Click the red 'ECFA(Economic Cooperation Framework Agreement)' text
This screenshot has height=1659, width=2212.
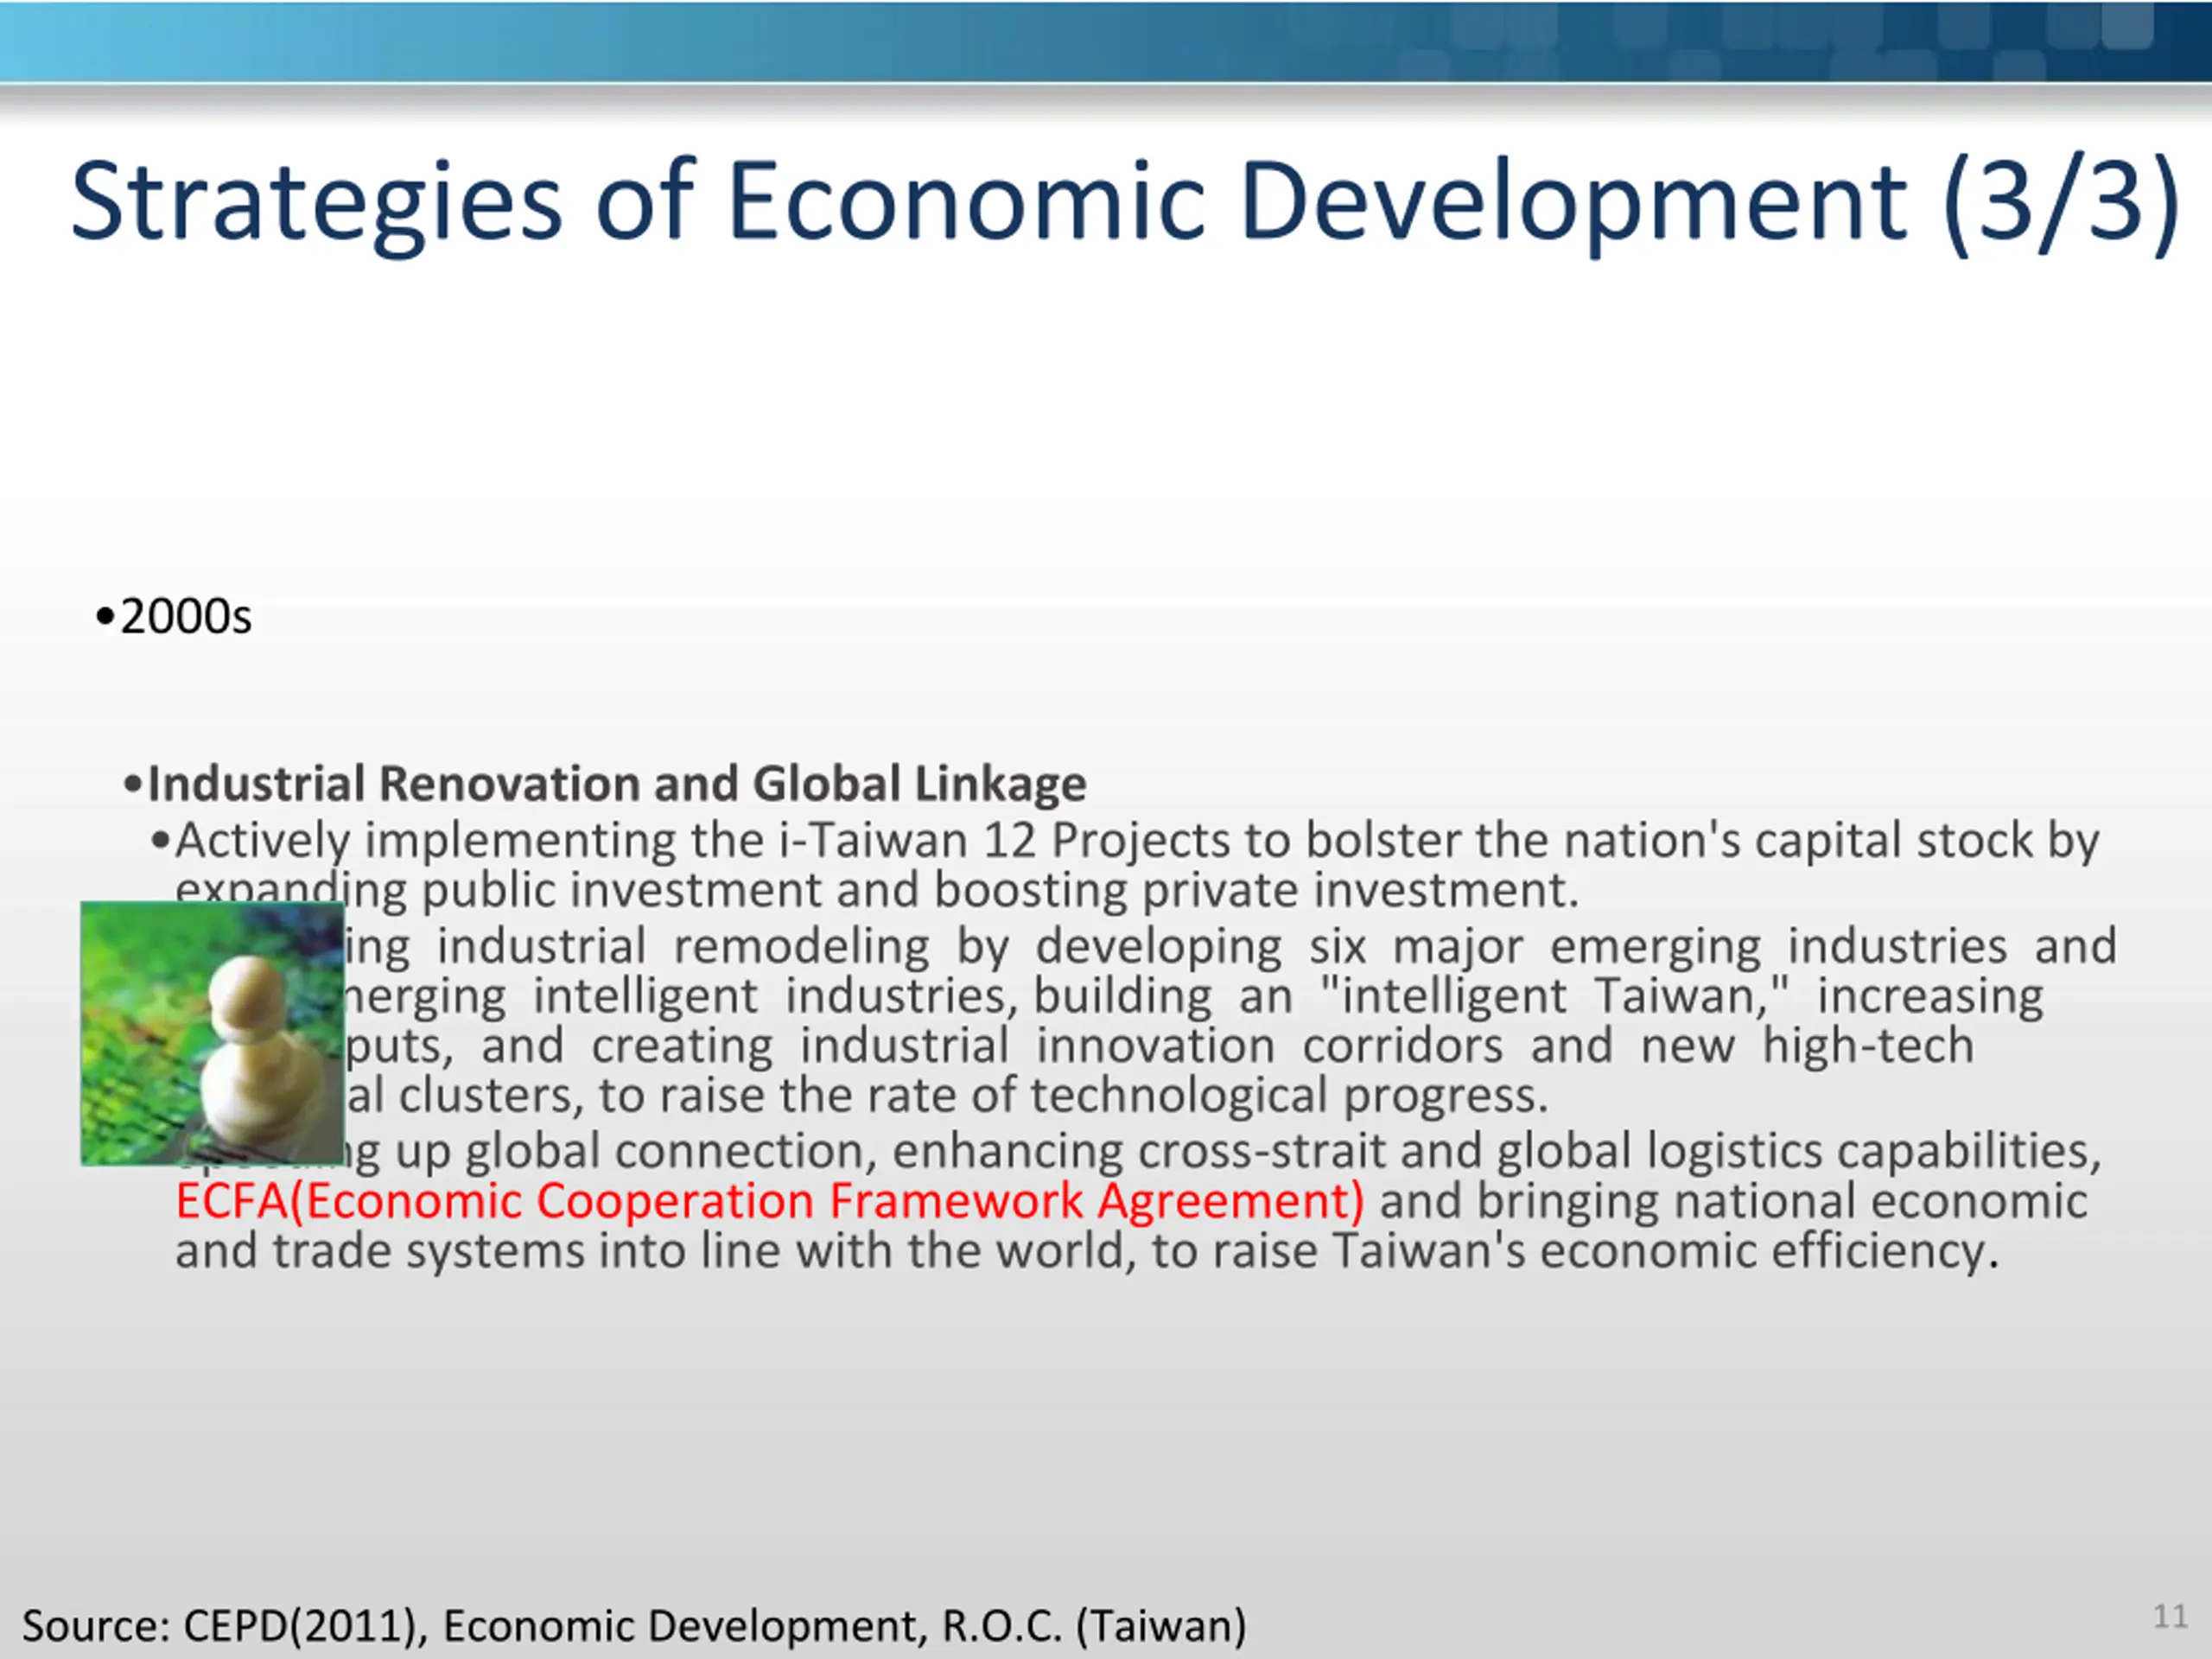[x=770, y=1200]
